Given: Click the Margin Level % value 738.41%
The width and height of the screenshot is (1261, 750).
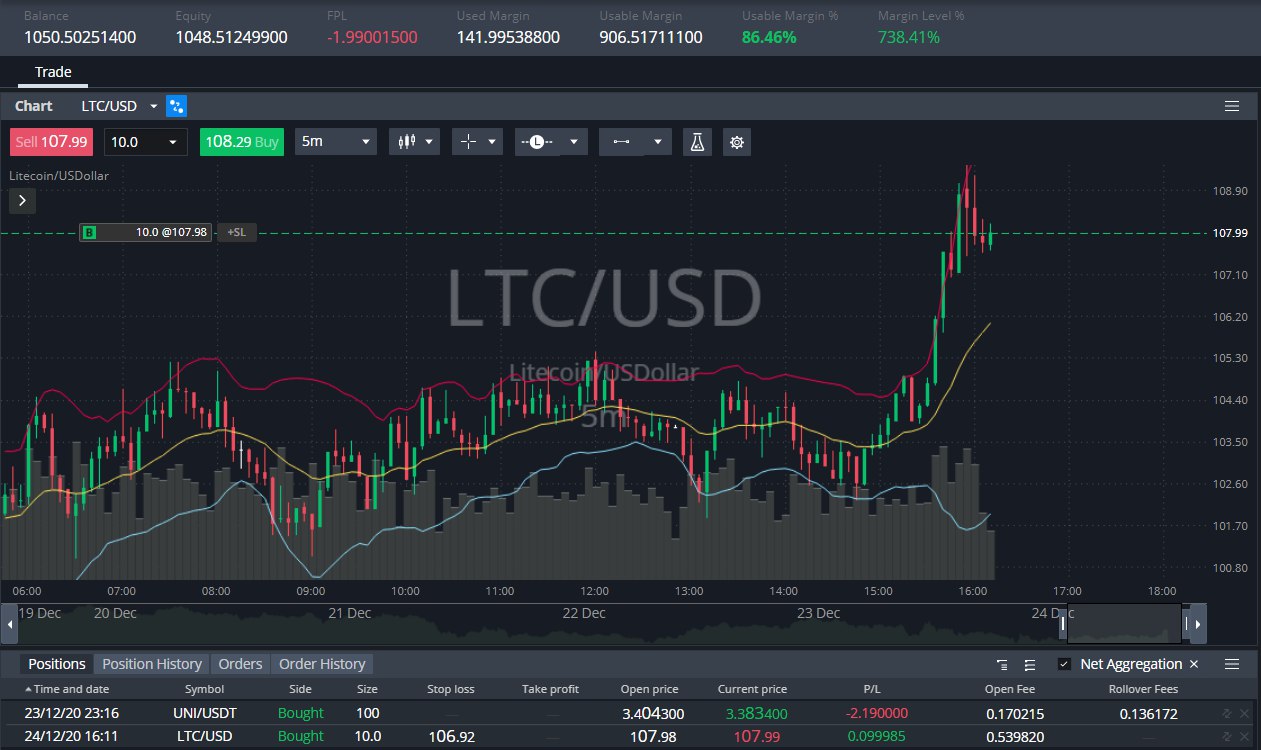Looking at the screenshot, I should [909, 37].
